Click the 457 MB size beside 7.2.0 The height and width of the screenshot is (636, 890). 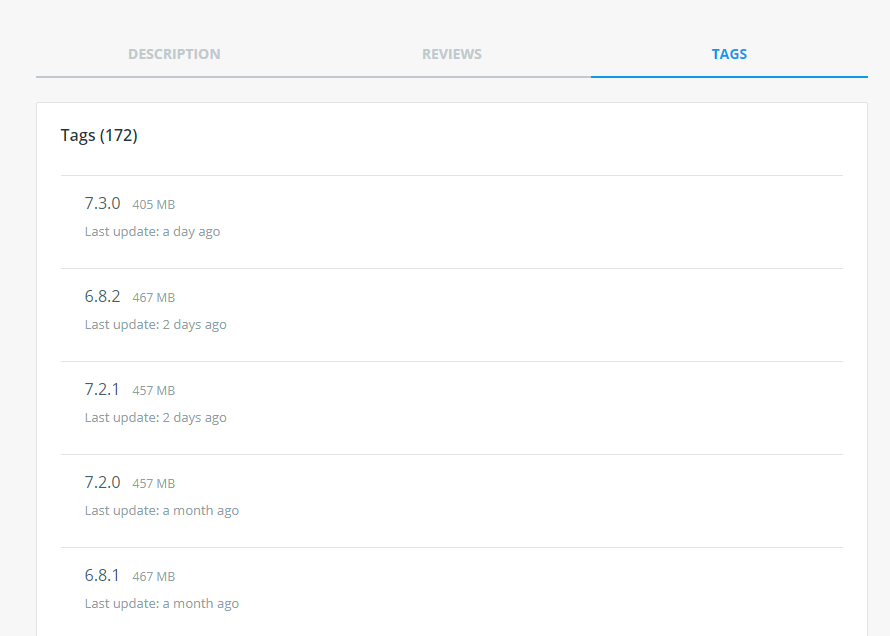pyautogui.click(x=153, y=484)
